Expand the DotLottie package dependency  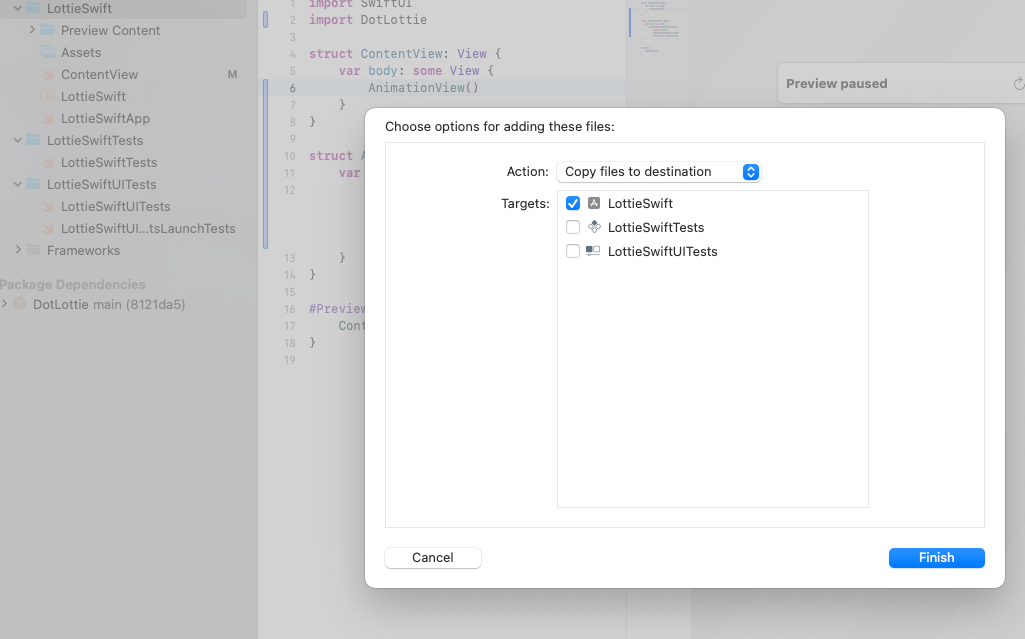5,304
